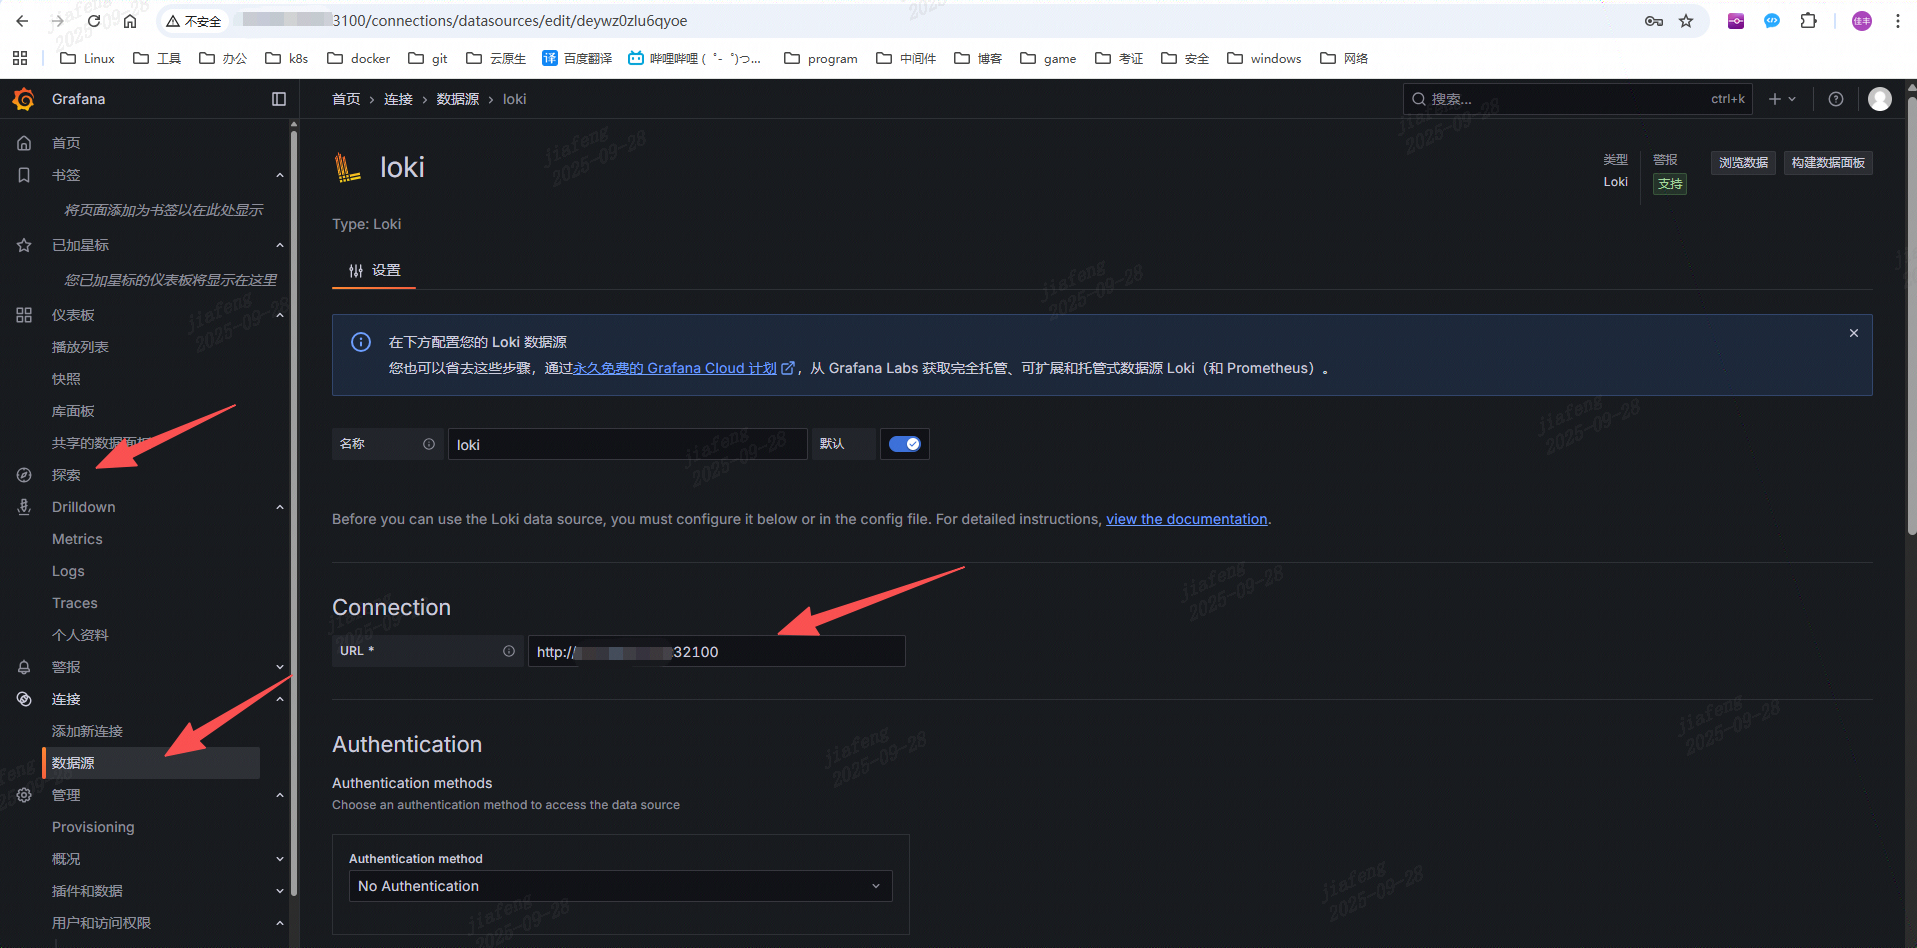This screenshot has height=948, width=1917.
Task: Open Metrics under Drilldown
Action: [x=77, y=539]
